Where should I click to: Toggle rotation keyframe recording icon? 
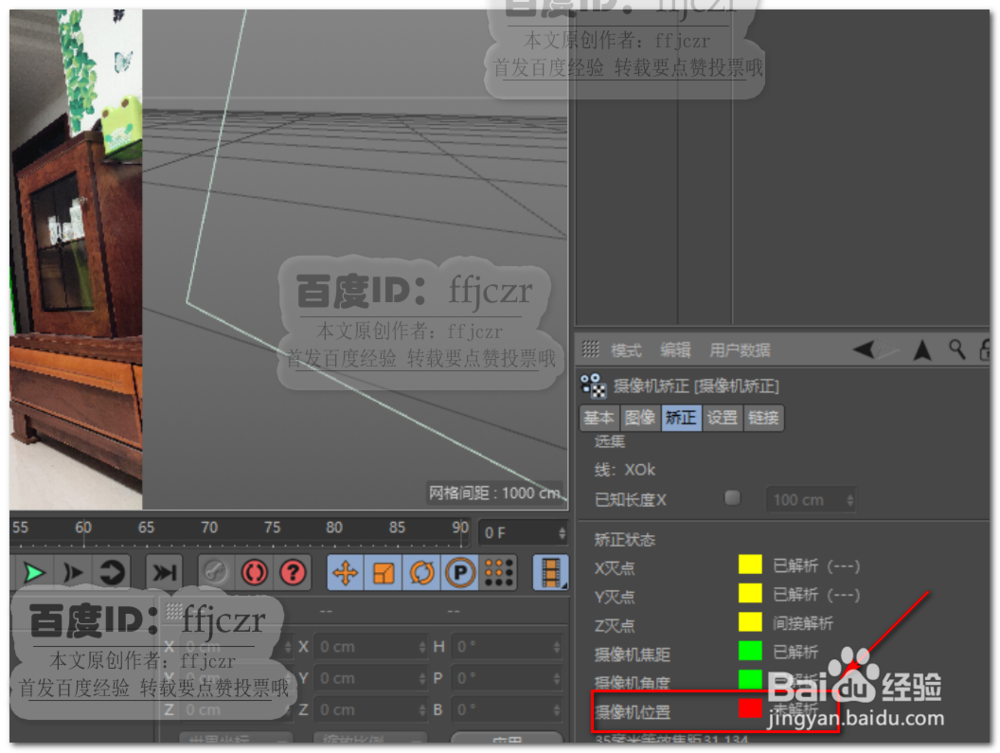(422, 573)
